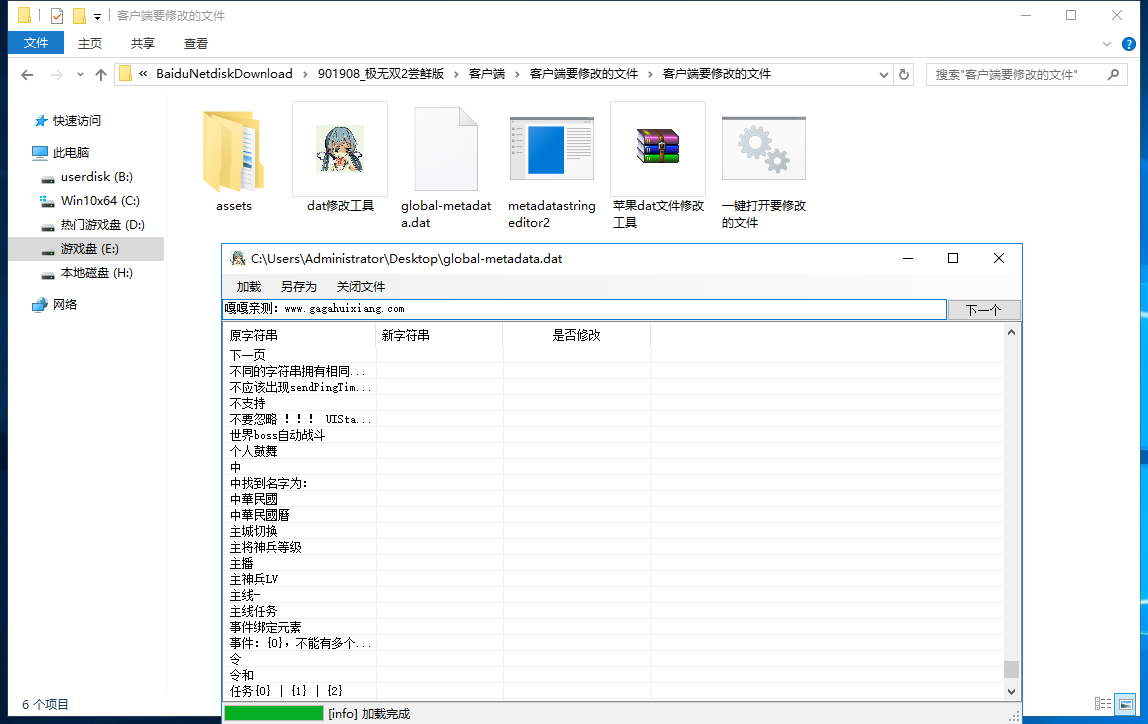The width and height of the screenshot is (1148, 724).
Task: Open the address bar history dropdown
Action: [x=882, y=73]
